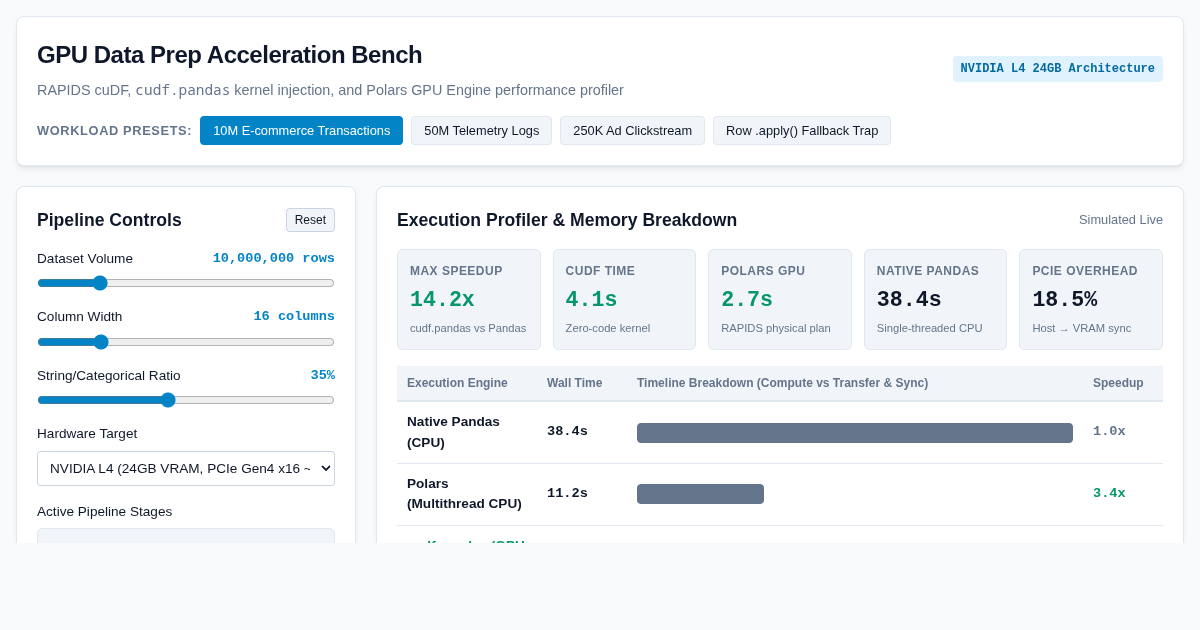Adjust the Column Width slider
This screenshot has width=1200, height=630.
coord(186,342)
